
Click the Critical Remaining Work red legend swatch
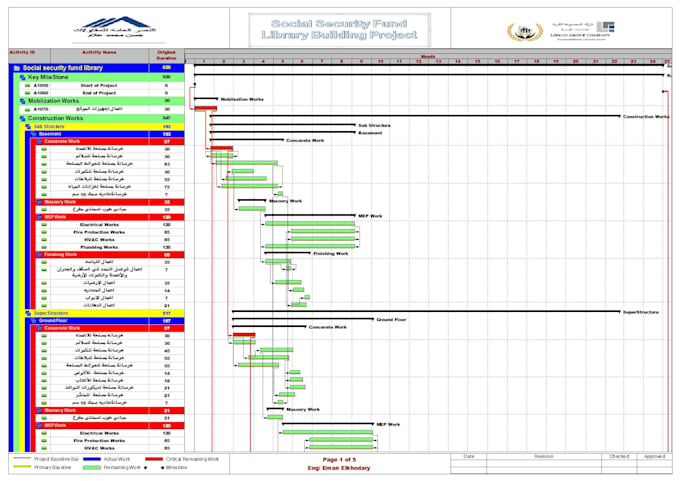(154, 459)
